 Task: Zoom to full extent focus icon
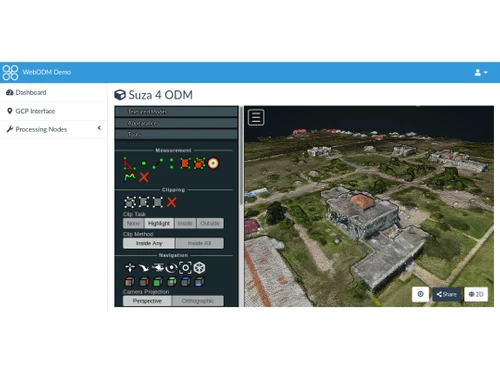pyautogui.click(x=185, y=268)
